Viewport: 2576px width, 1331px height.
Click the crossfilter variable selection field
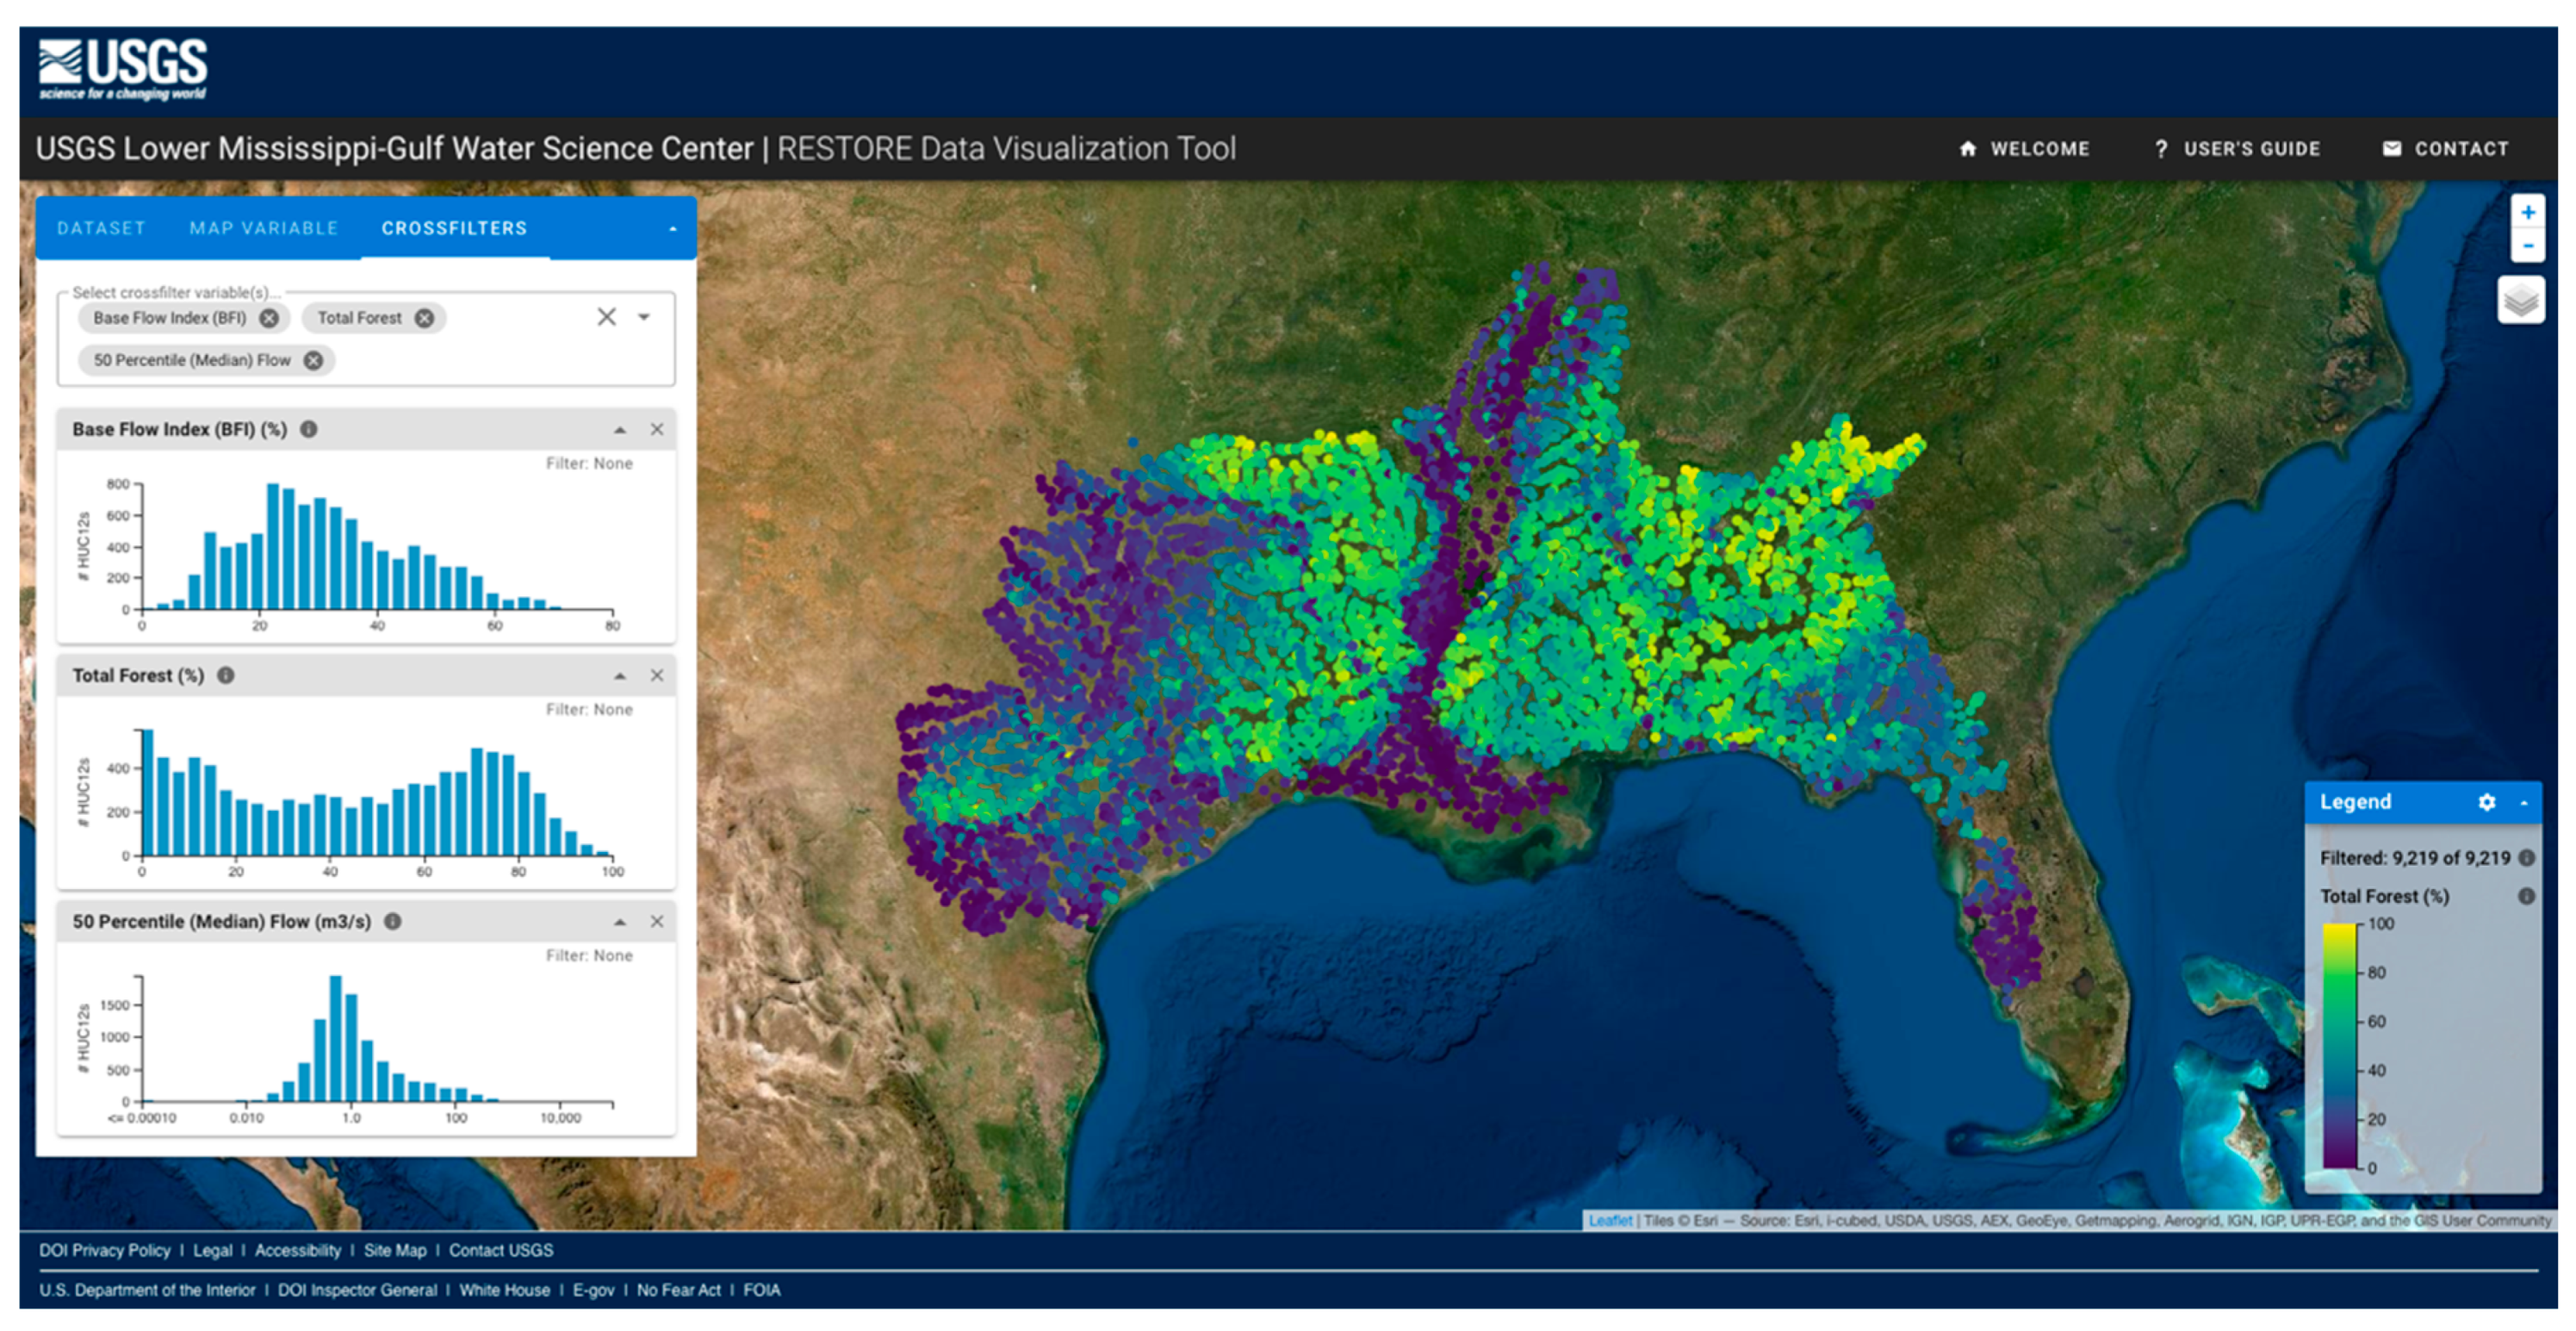tap(366, 339)
